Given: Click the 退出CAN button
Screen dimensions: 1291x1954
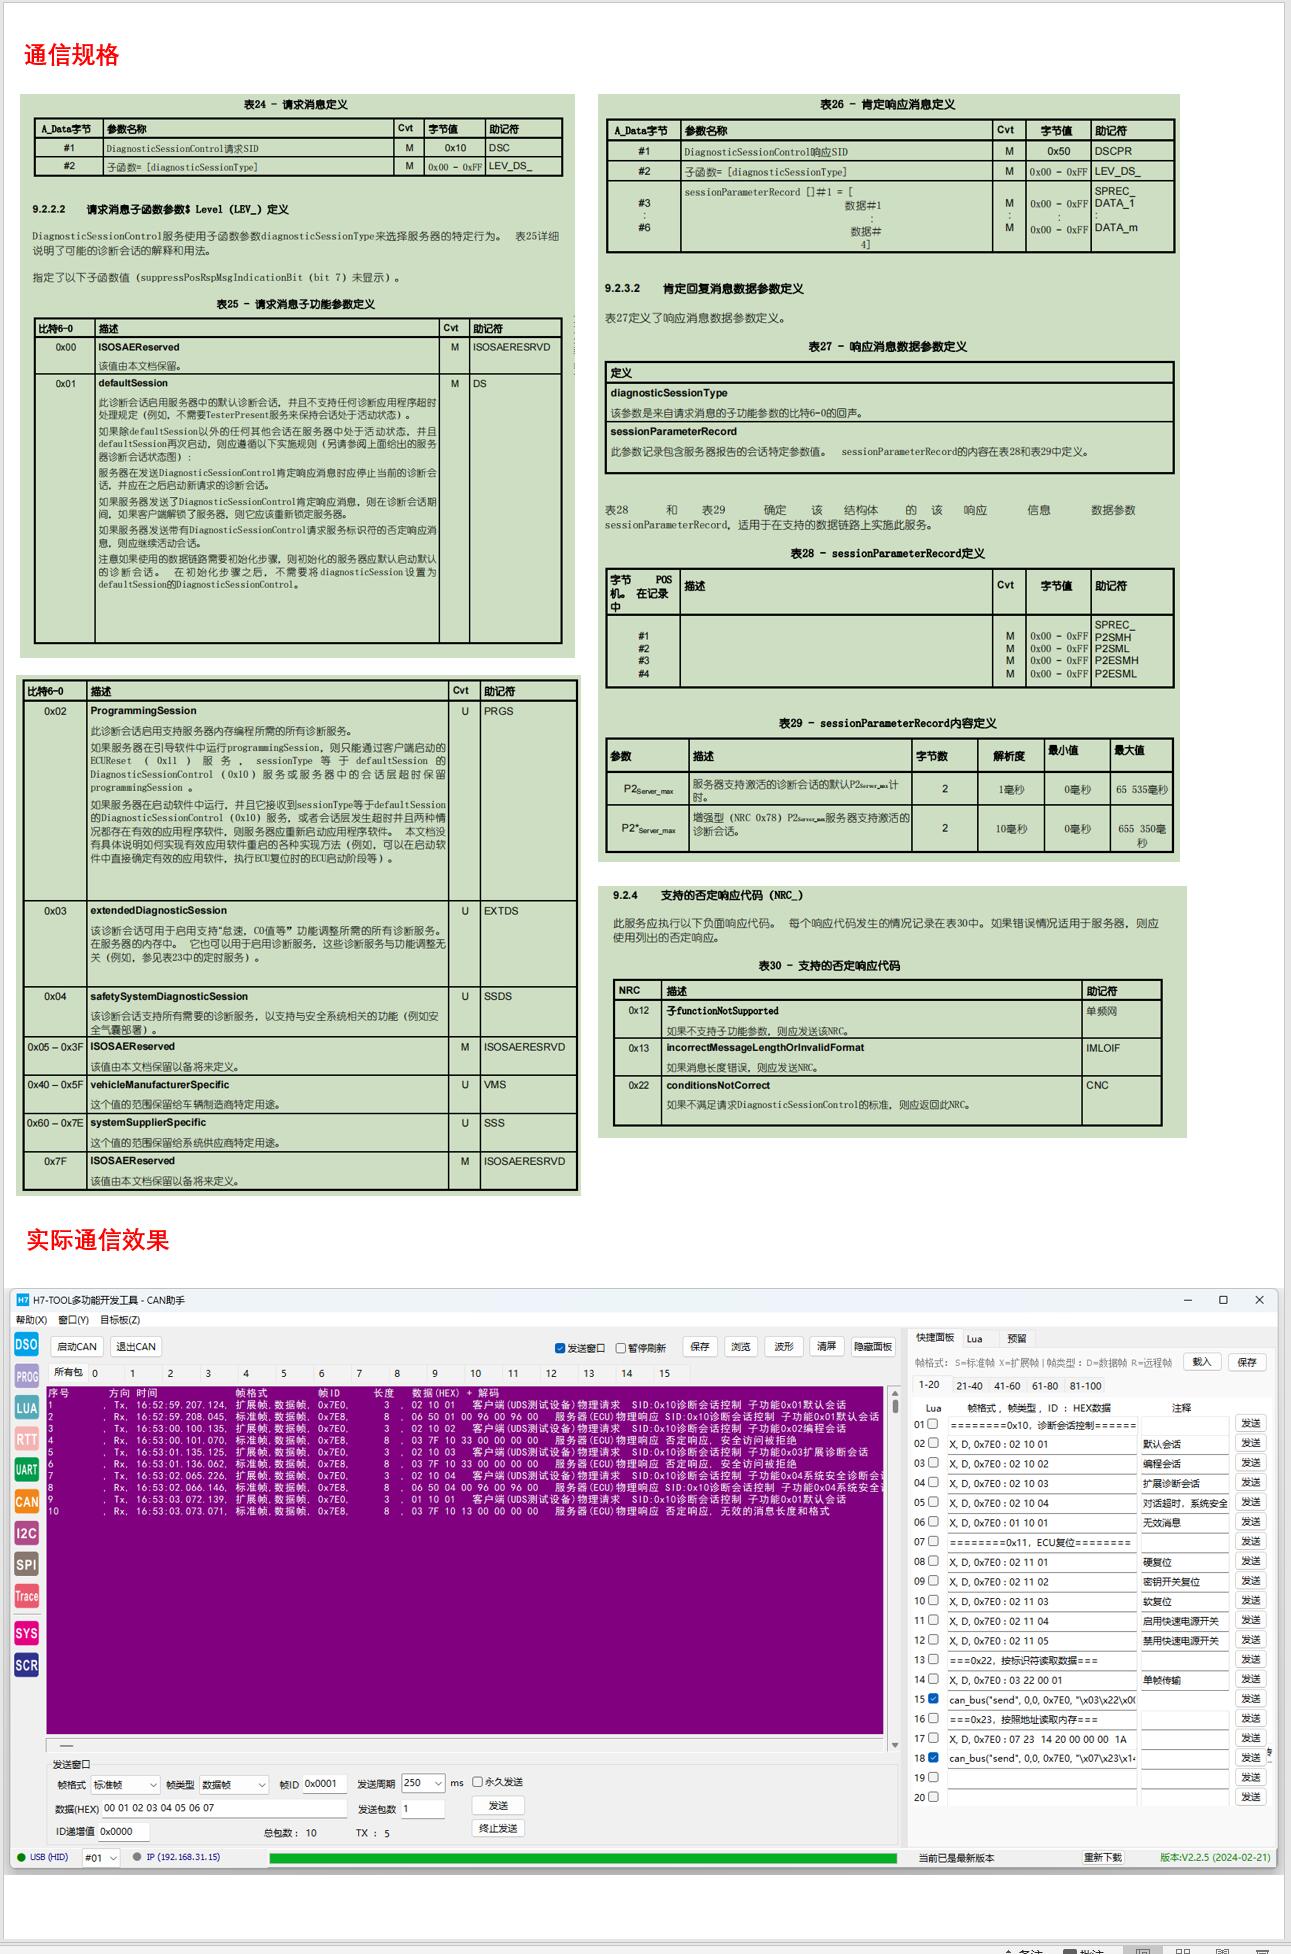Looking at the screenshot, I should [136, 1347].
